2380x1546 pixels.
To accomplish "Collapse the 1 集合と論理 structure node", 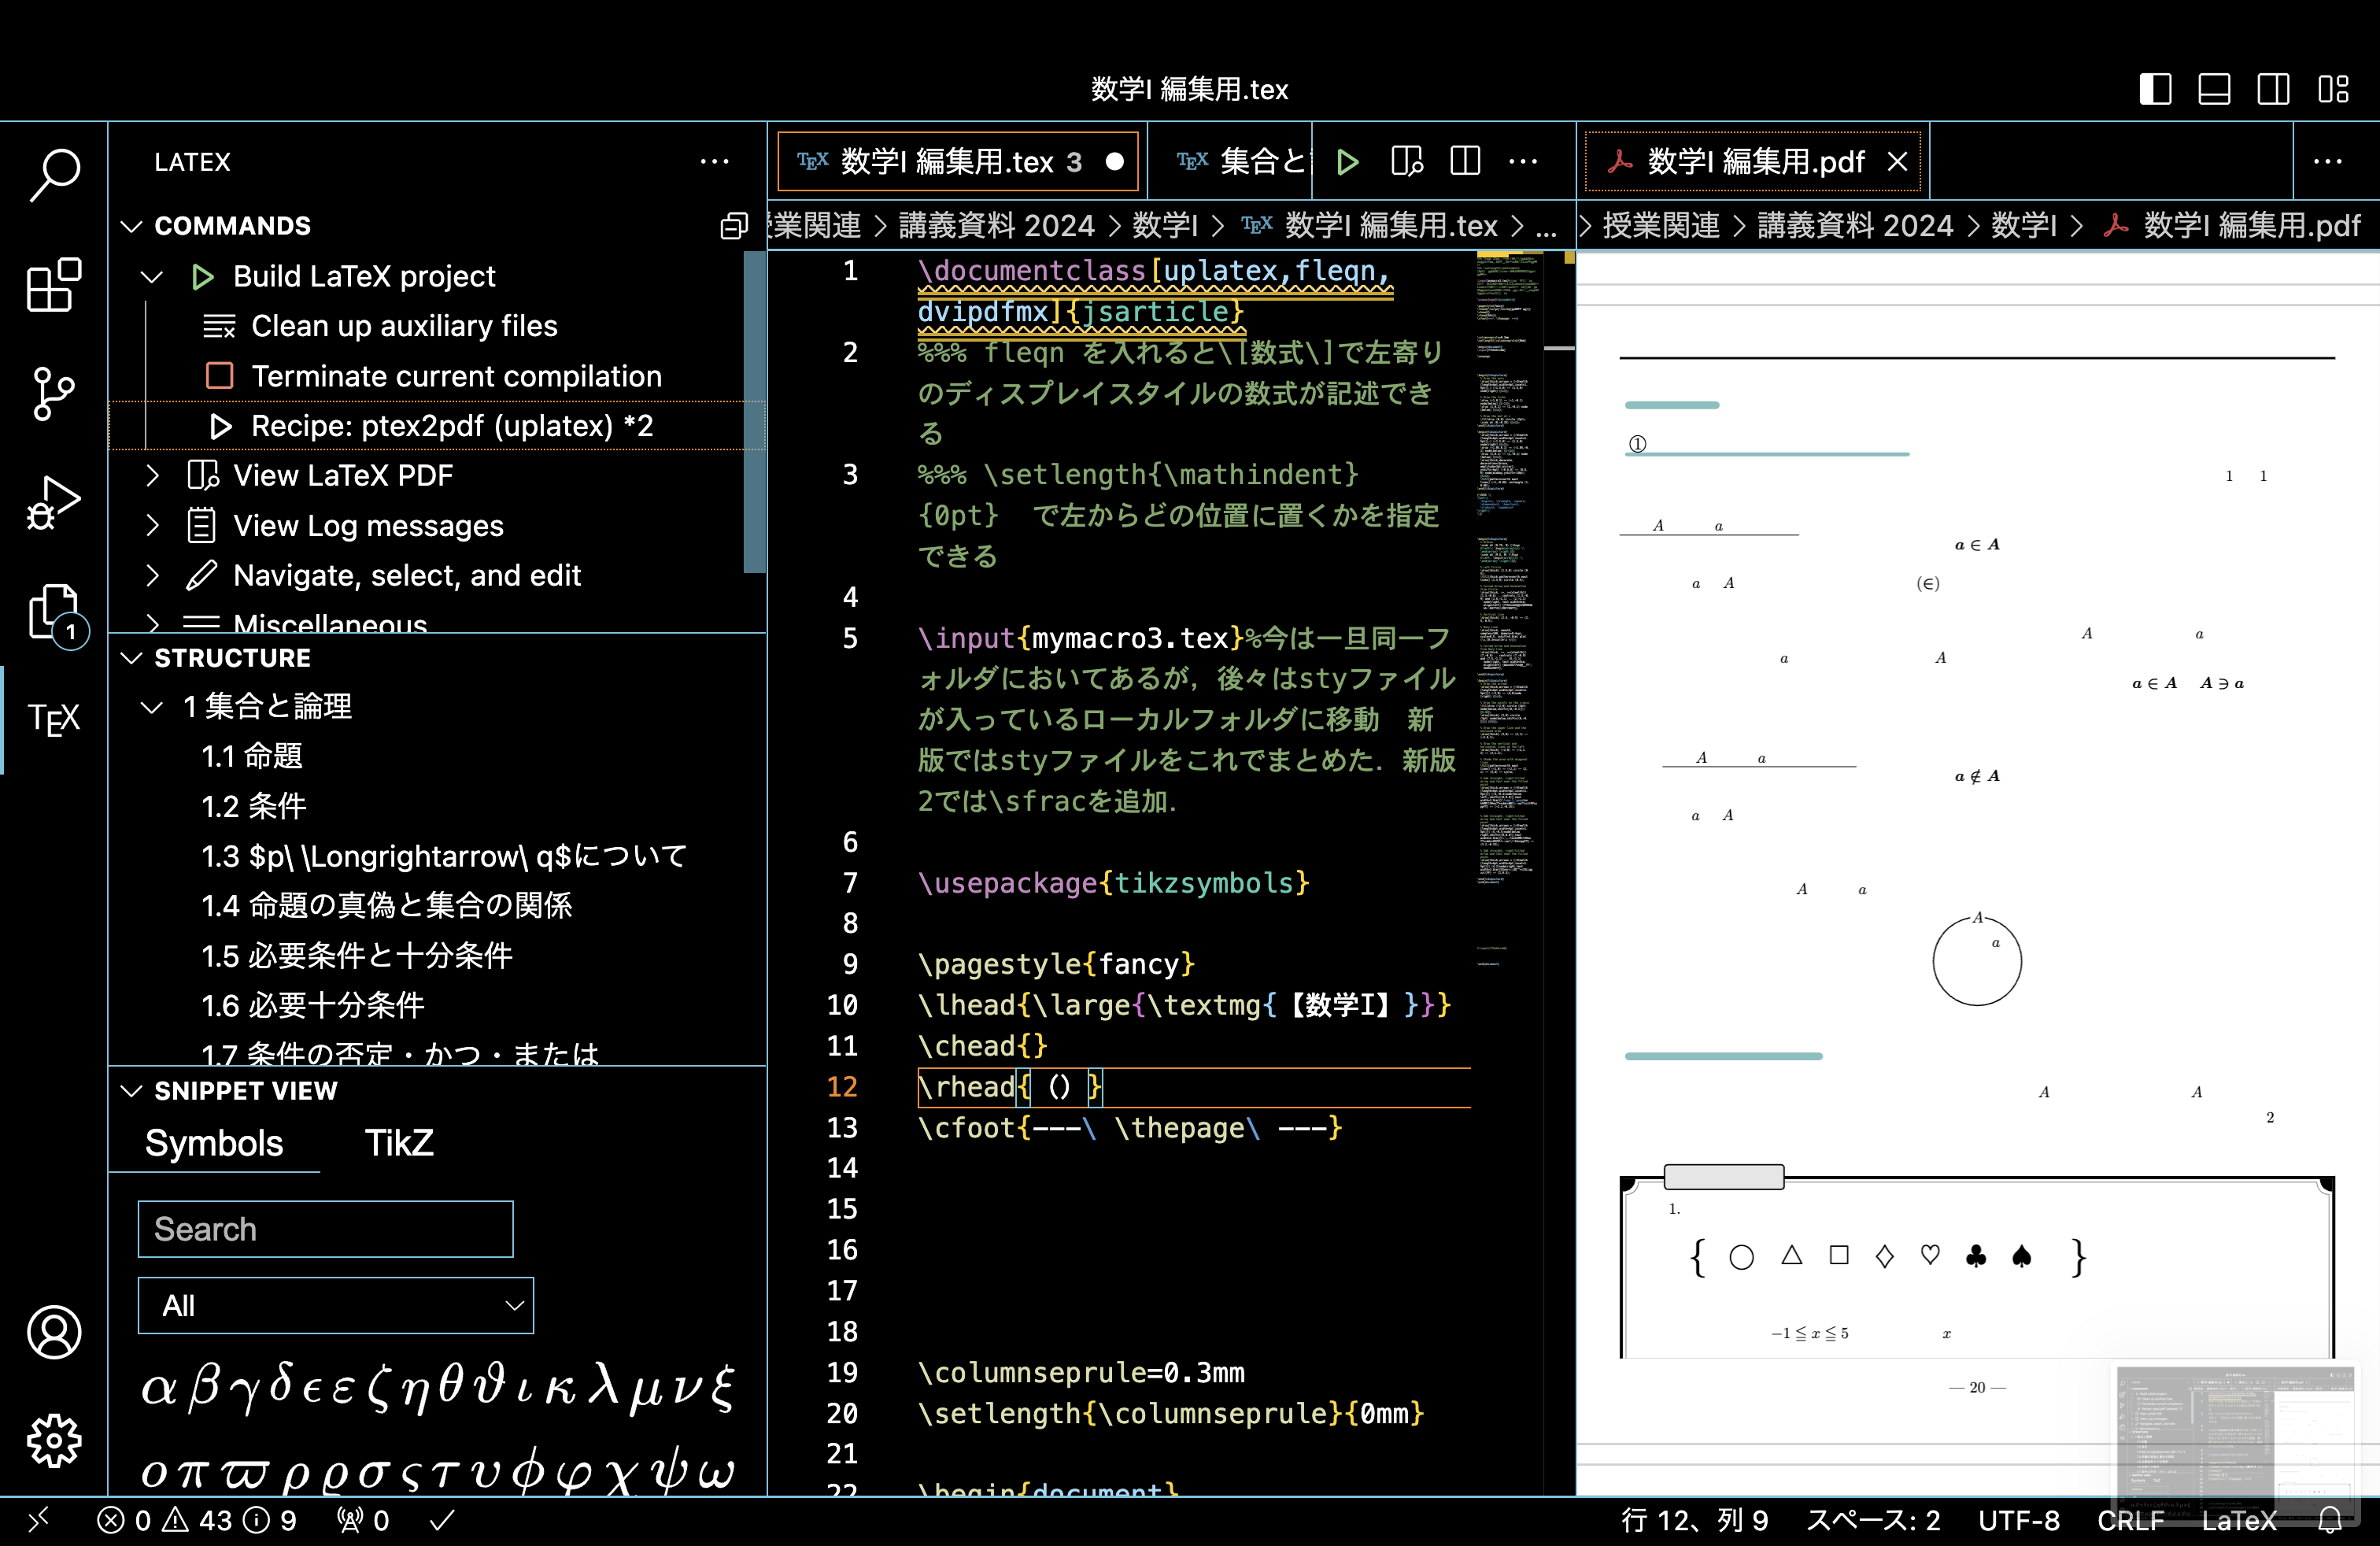I will click(x=152, y=707).
